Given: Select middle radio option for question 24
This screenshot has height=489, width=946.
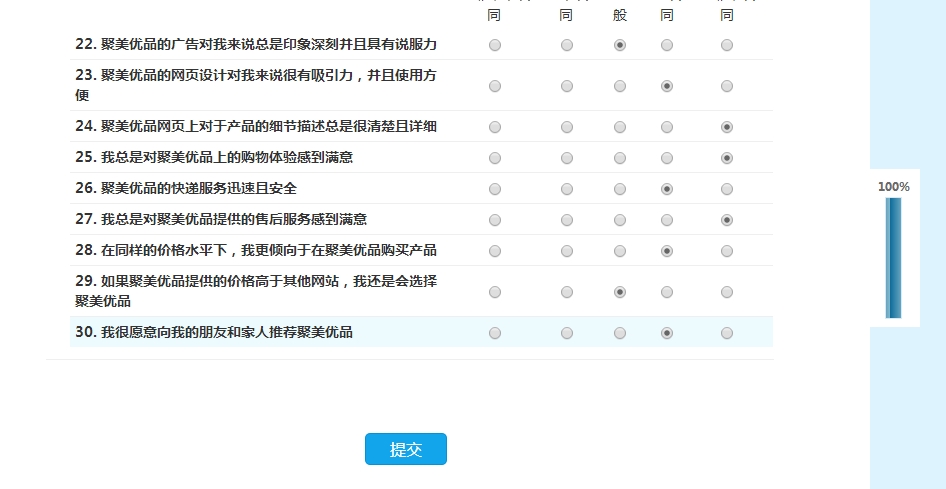Looking at the screenshot, I should (x=620, y=127).
